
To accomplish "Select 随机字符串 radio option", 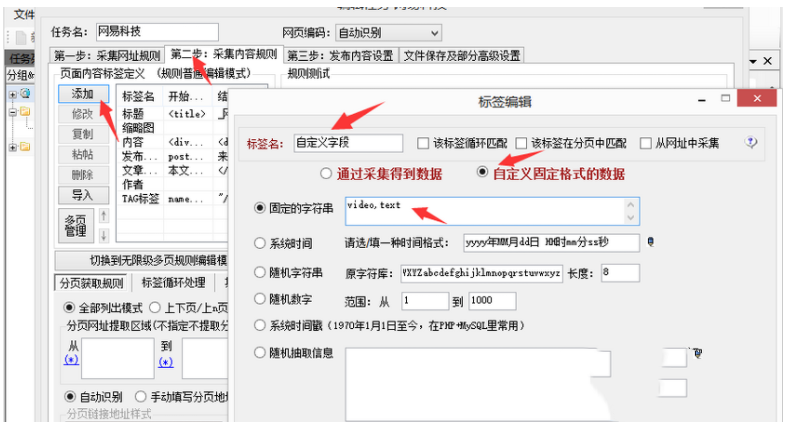I will pyautogui.click(x=260, y=272).
